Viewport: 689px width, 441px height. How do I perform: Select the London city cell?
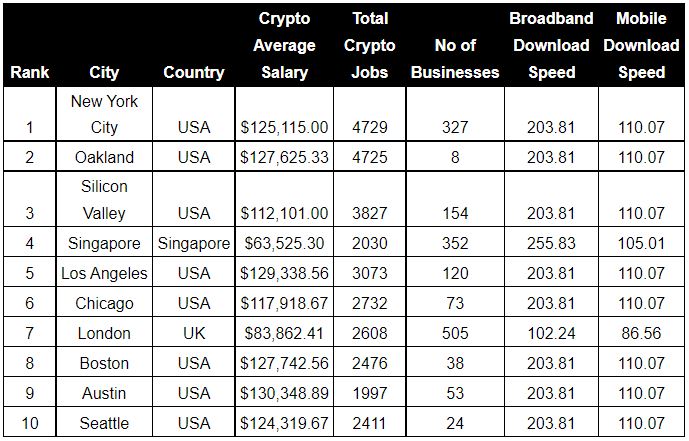point(104,333)
